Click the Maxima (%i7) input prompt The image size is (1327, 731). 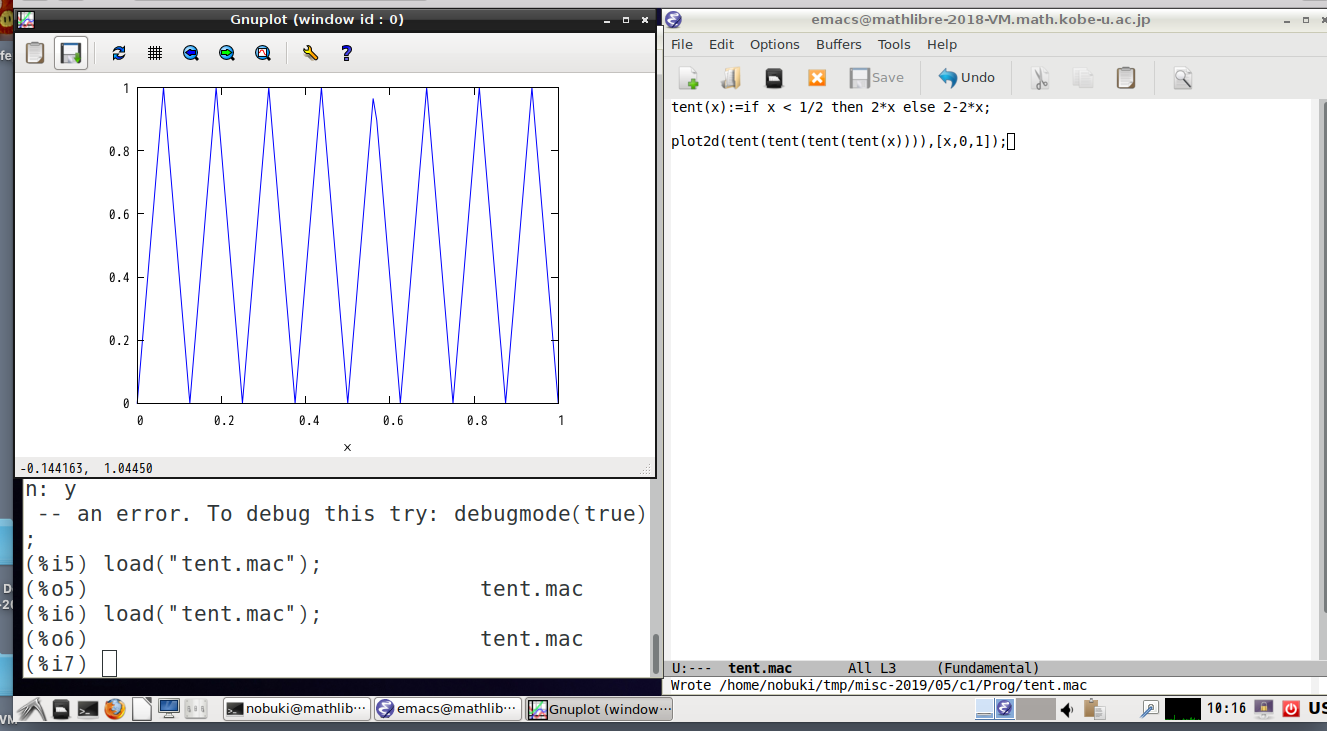[57, 663]
